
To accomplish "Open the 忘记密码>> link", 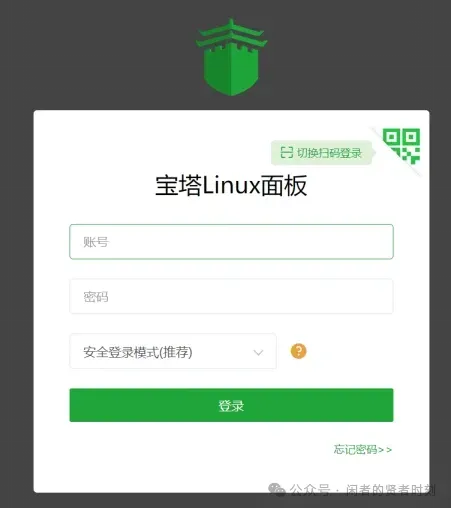I will tap(363, 449).
